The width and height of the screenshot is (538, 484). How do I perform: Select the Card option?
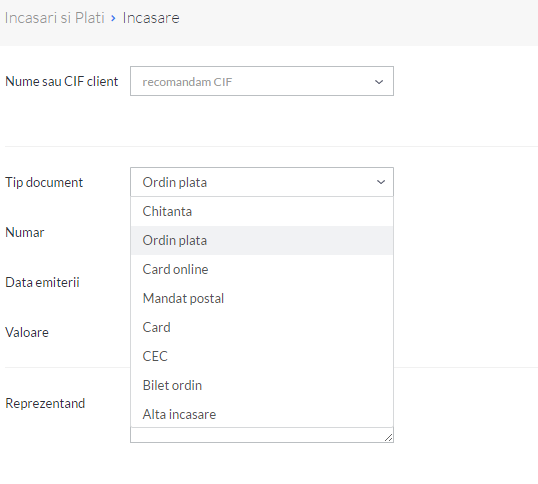[261, 327]
